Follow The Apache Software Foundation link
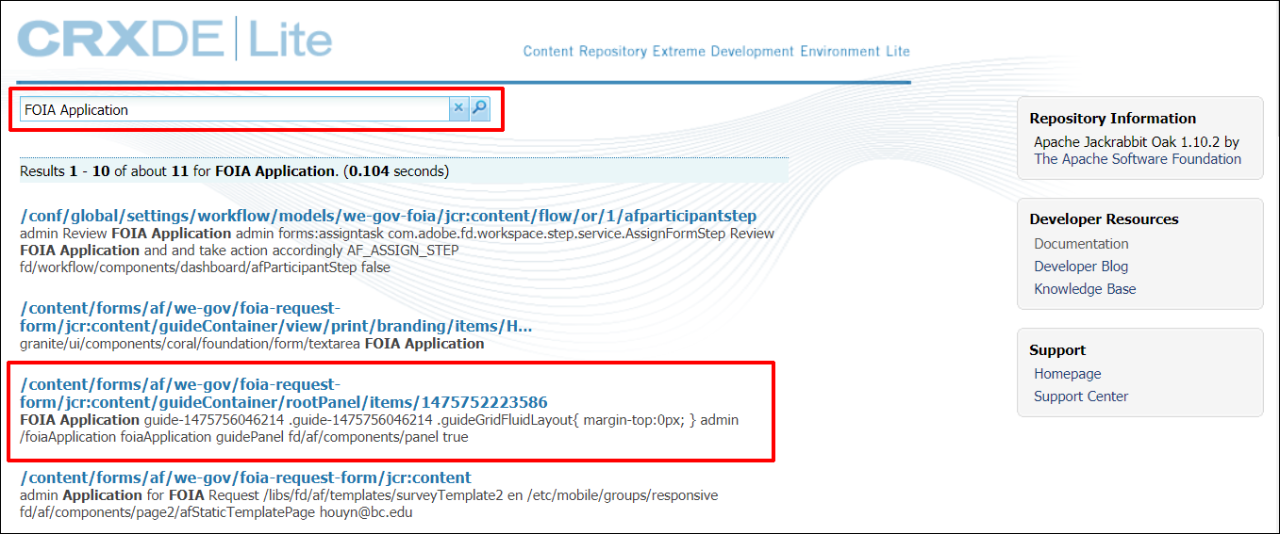The image size is (1280, 534). coord(1138,159)
